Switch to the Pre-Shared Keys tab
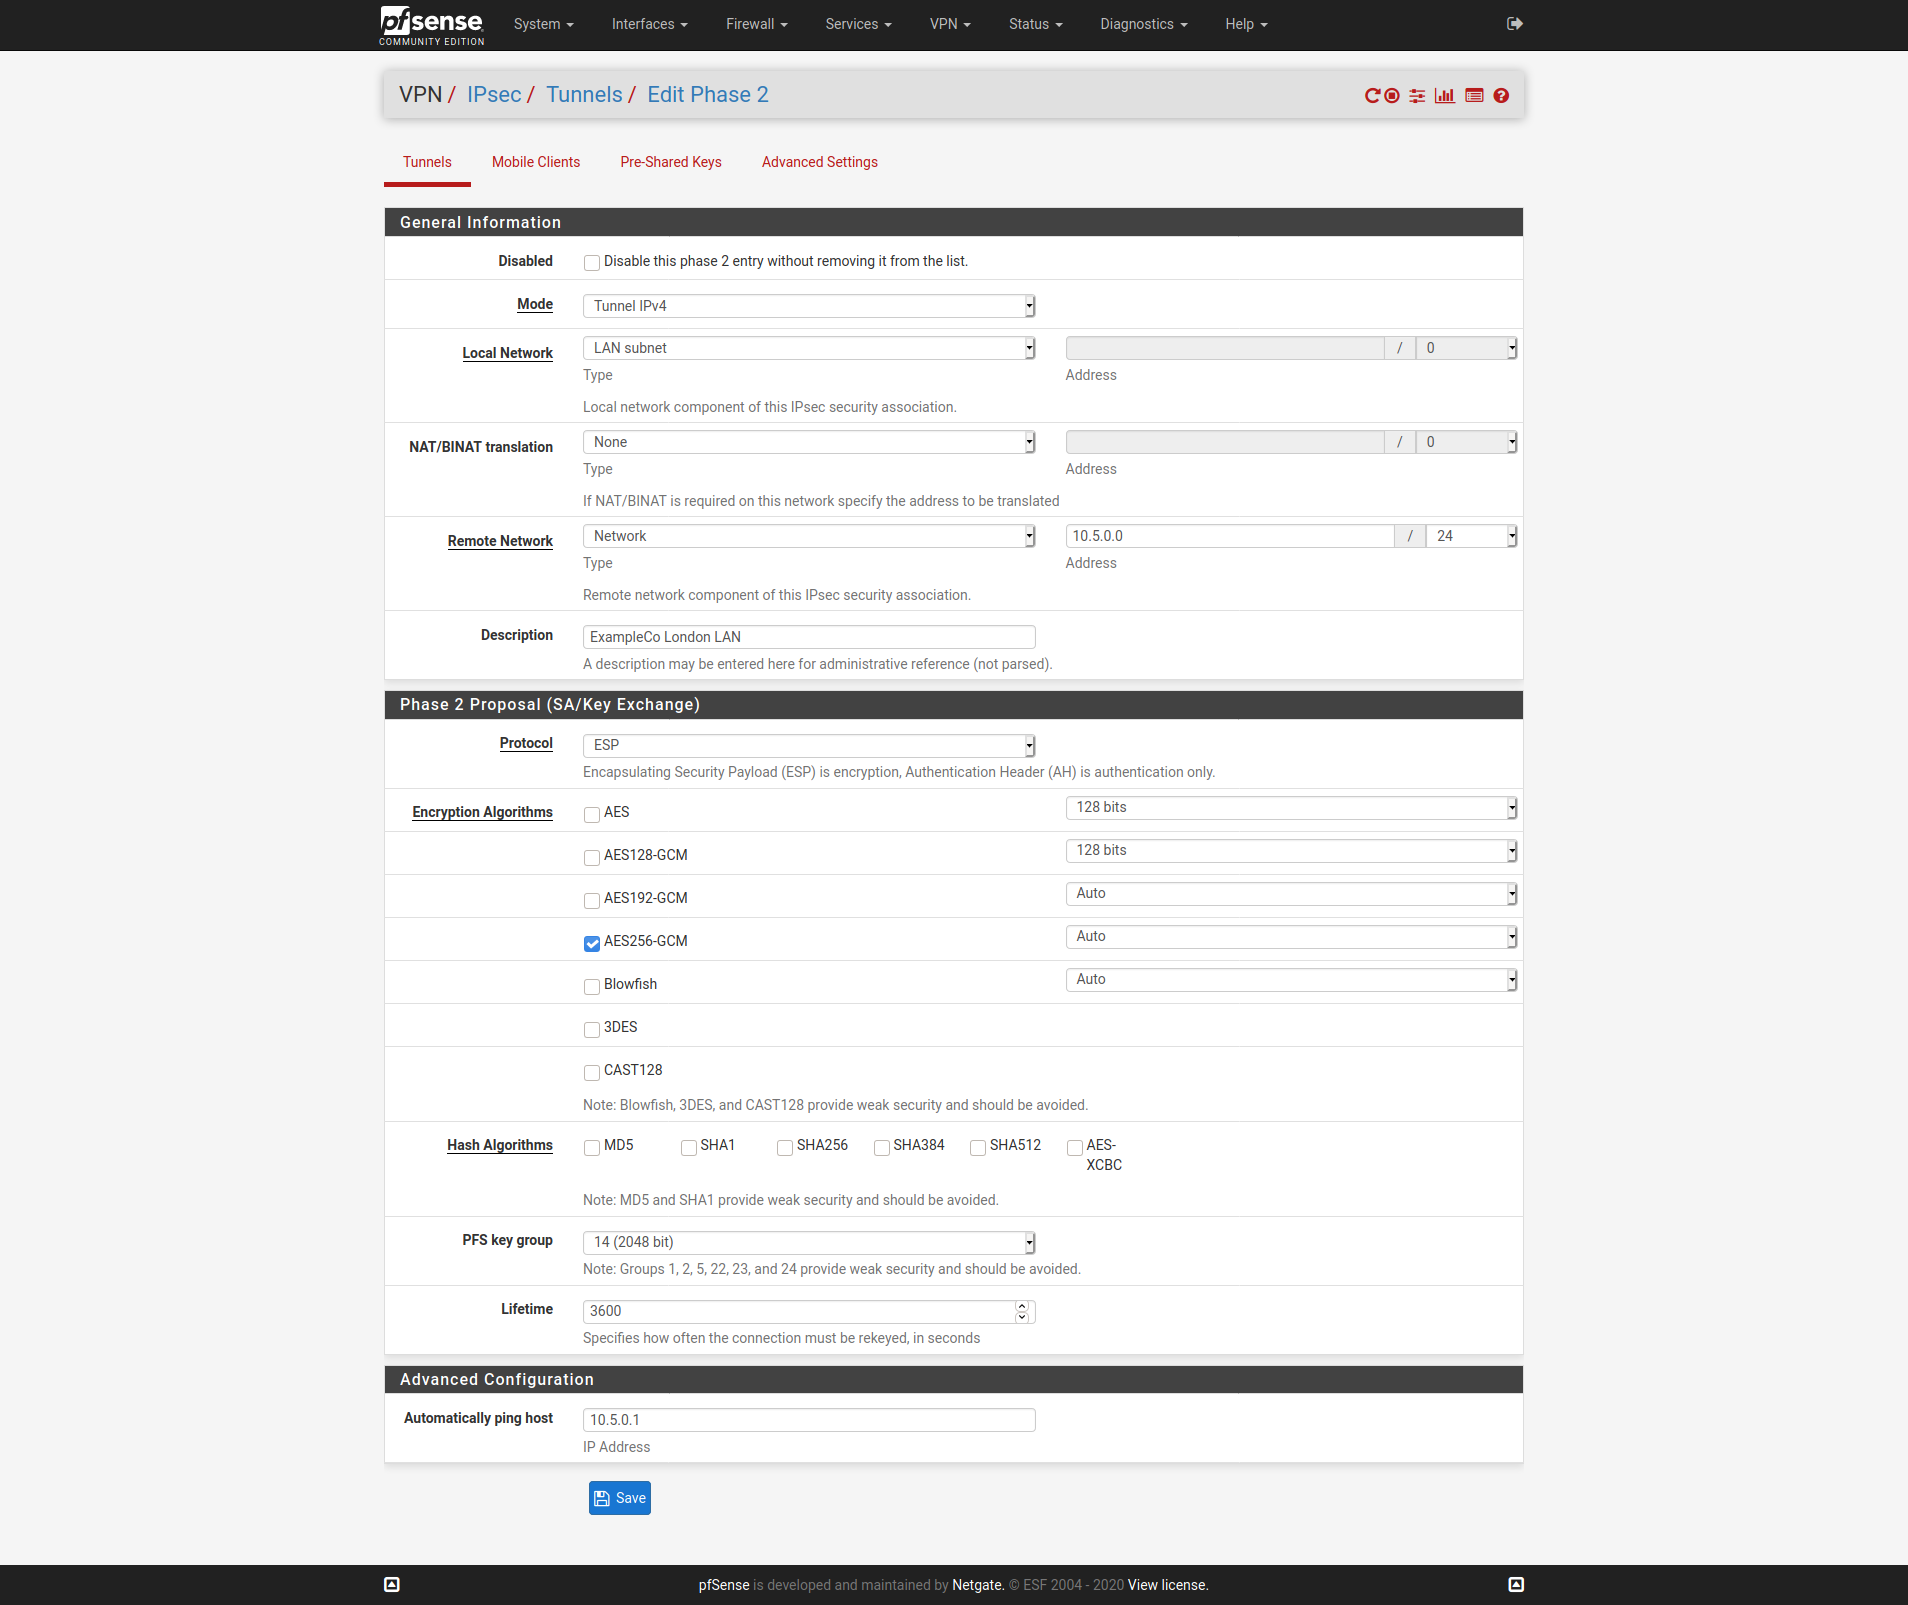 click(x=670, y=162)
